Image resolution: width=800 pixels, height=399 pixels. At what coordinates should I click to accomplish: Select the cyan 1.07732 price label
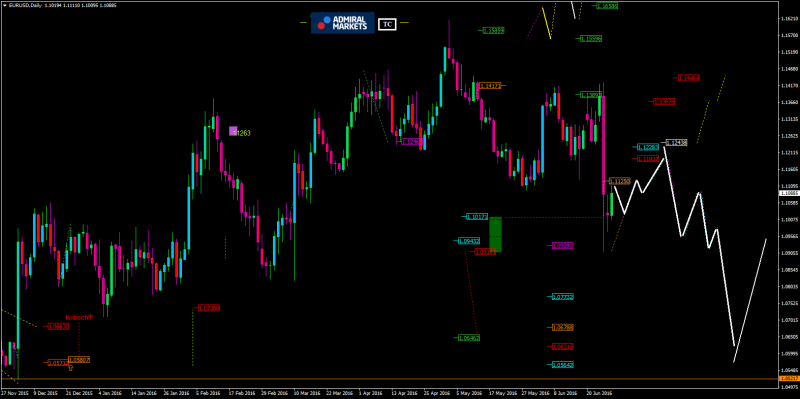click(563, 297)
